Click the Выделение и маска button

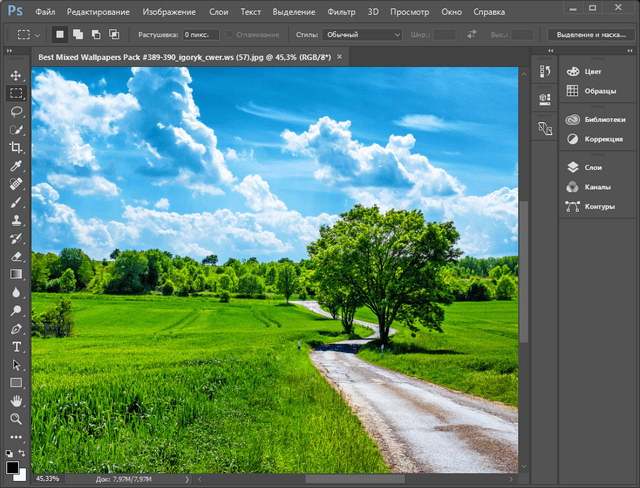coord(590,34)
